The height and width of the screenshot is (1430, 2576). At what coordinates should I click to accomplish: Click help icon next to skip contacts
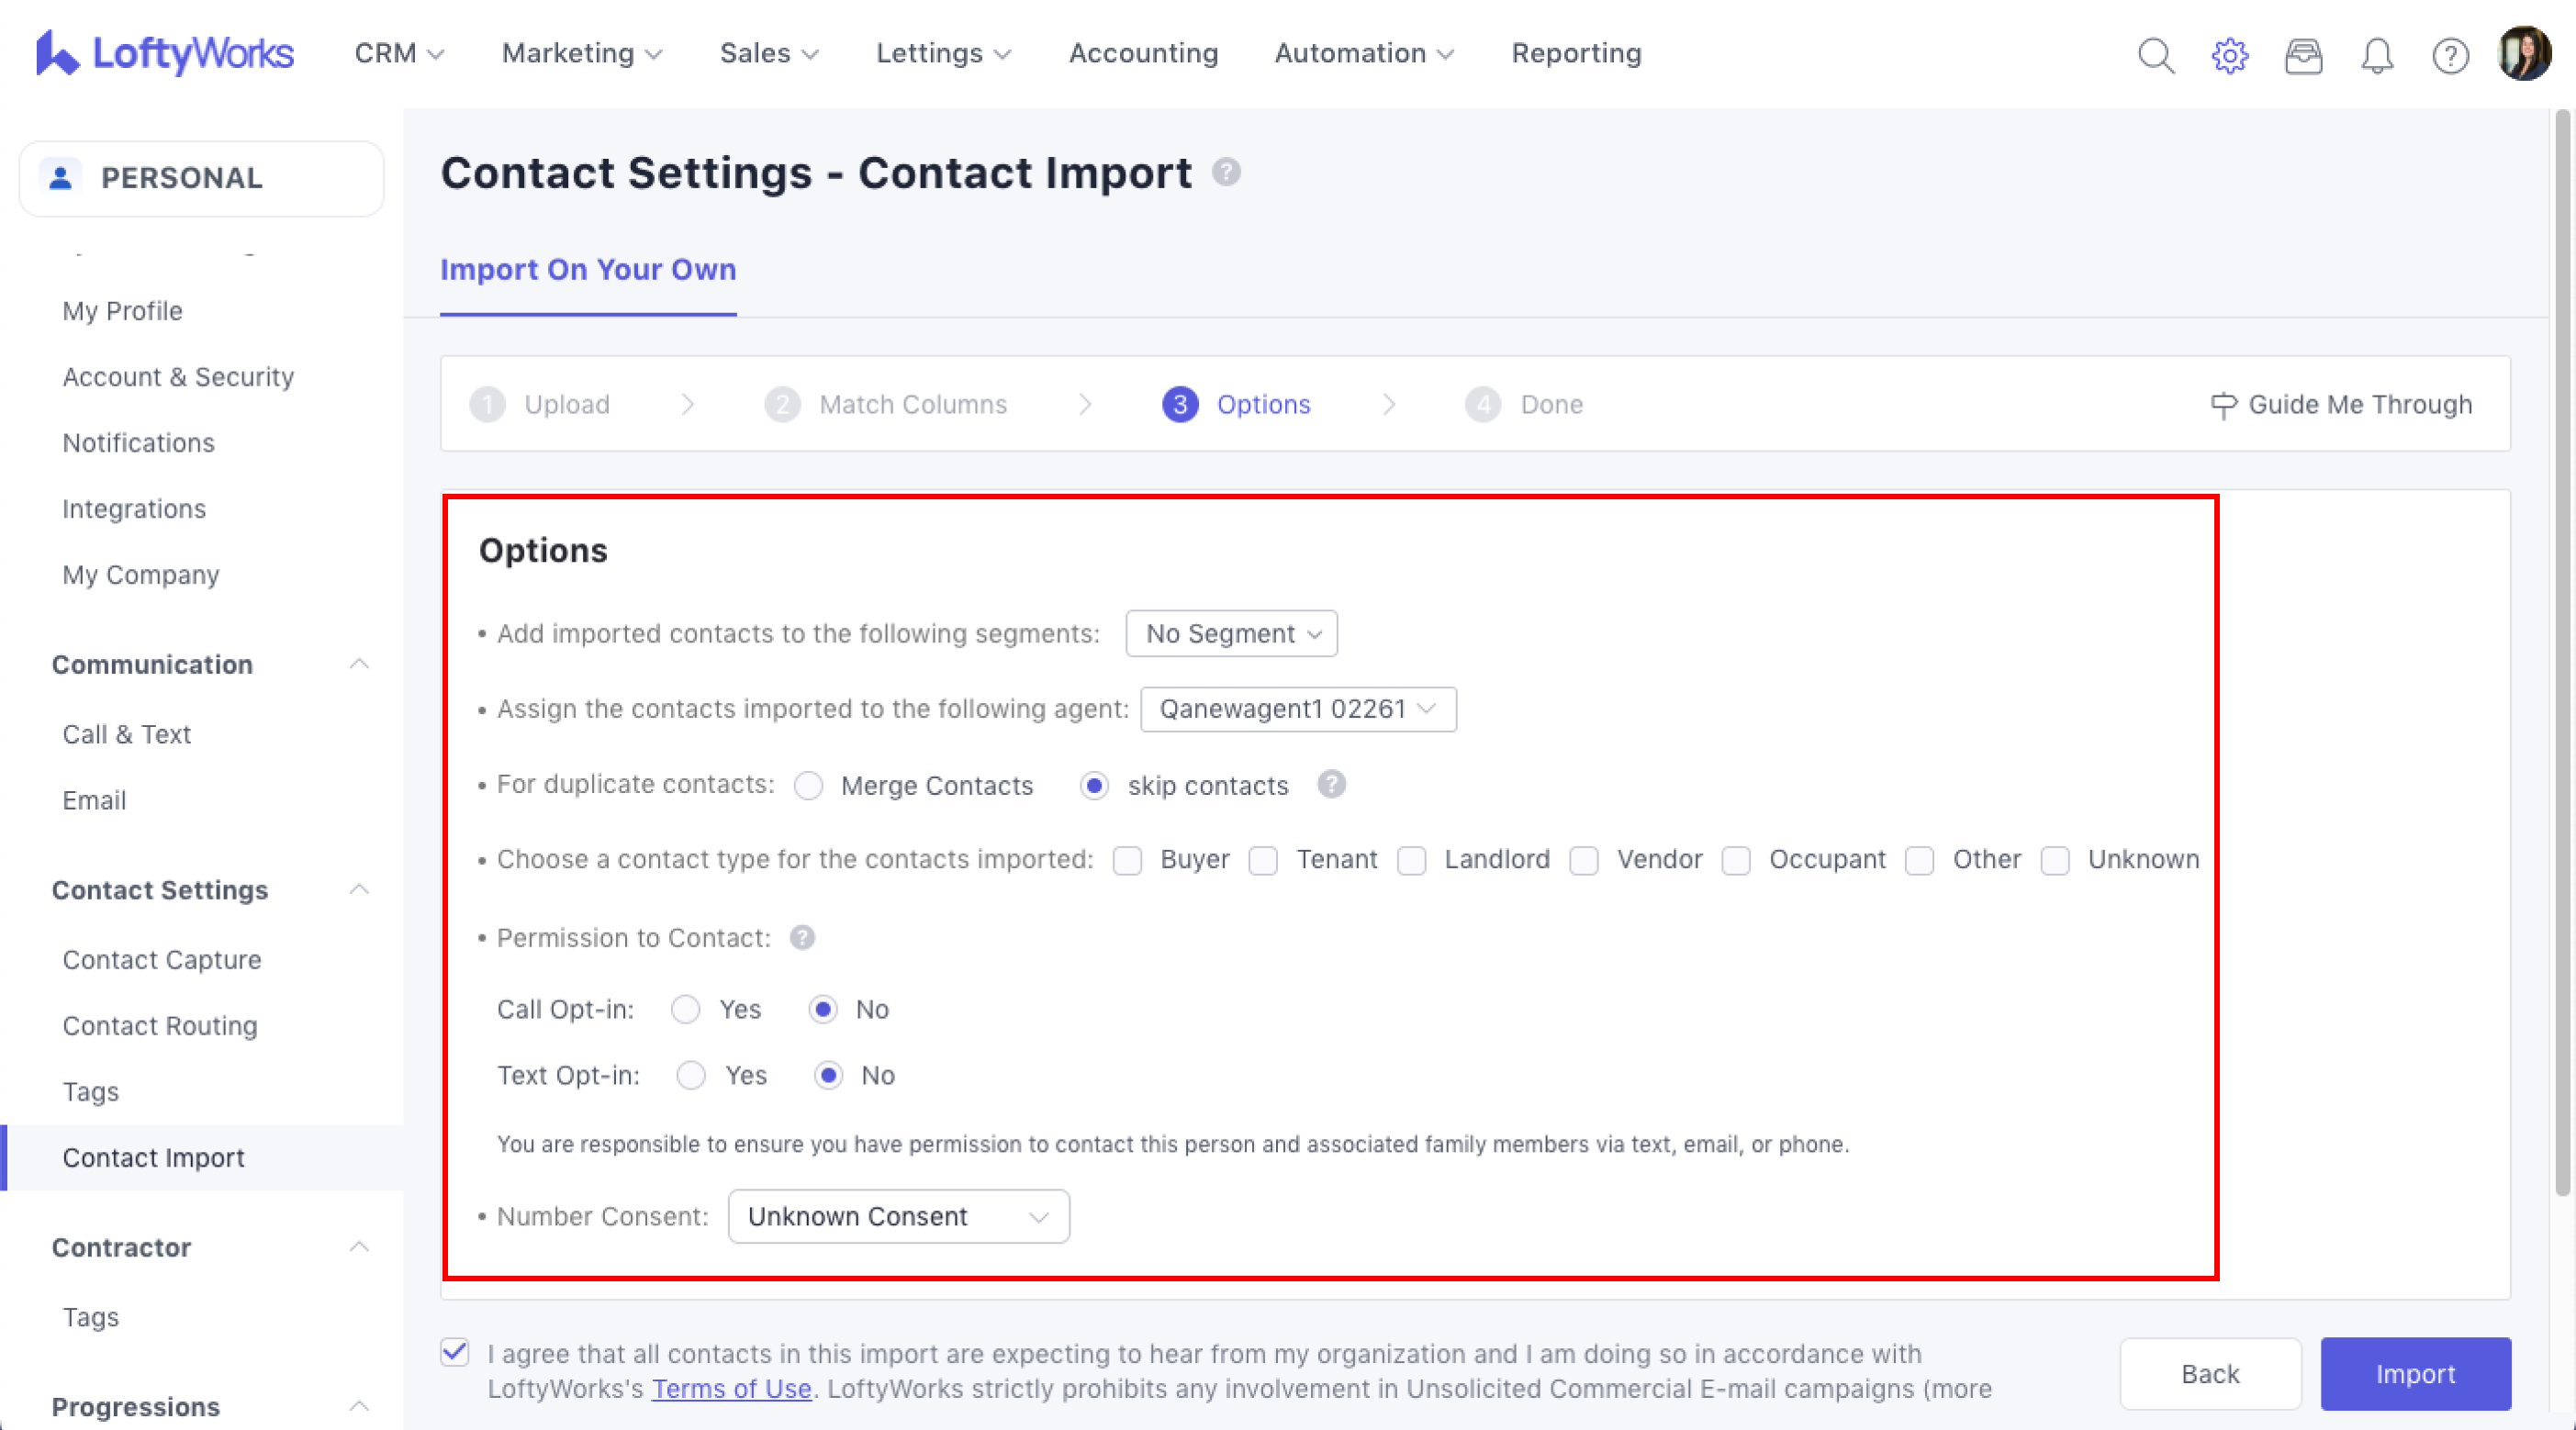coord(1331,784)
